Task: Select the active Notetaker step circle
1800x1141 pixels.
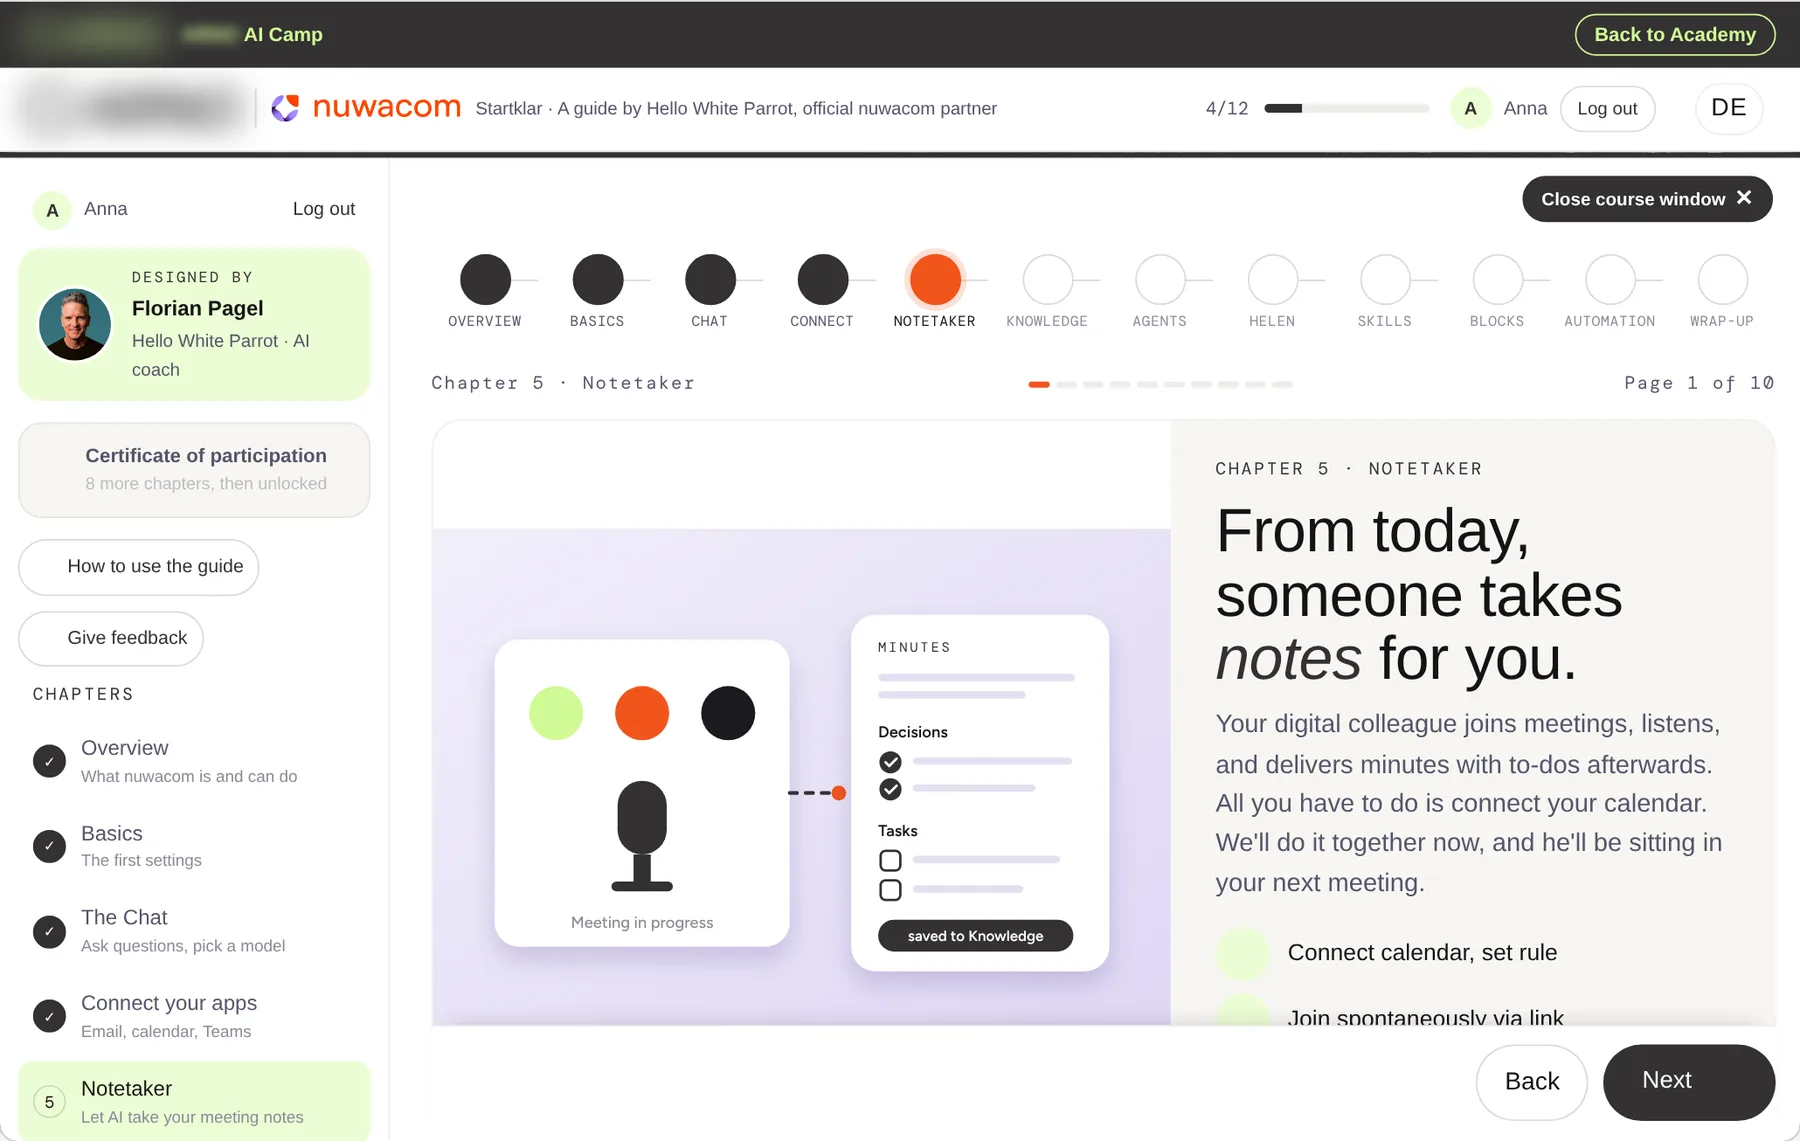Action: pos(935,279)
